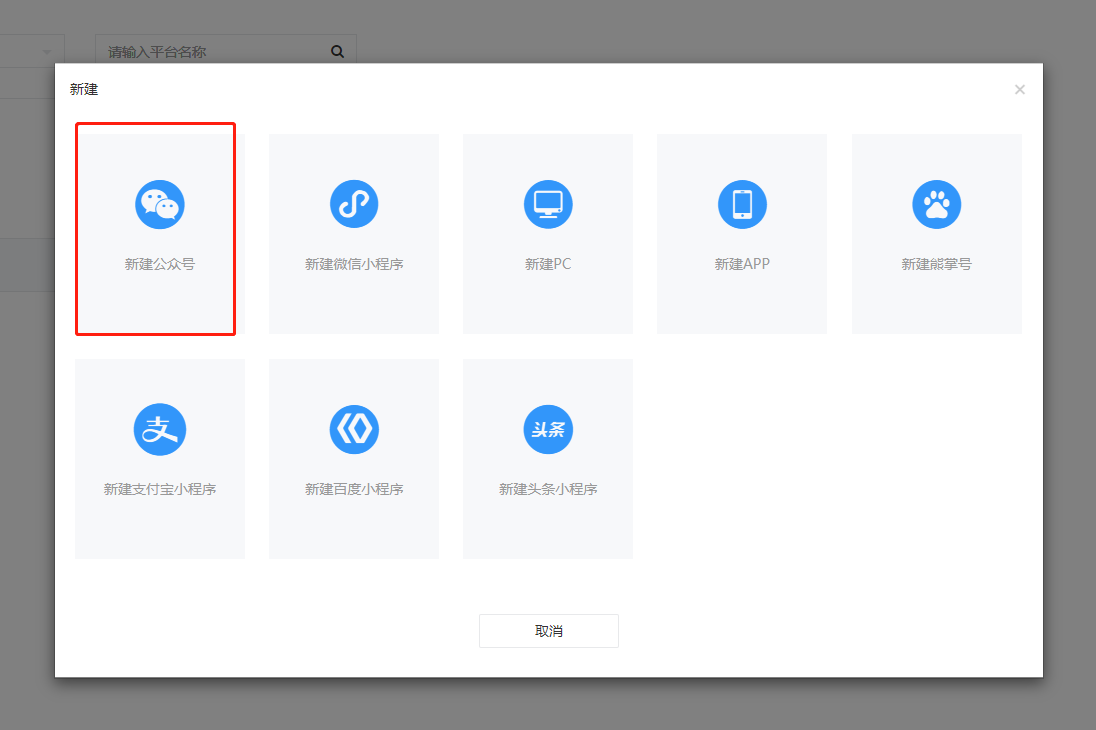This screenshot has height=730, width=1096.
Task: Open the dropdown left of the search box
Action: point(32,51)
